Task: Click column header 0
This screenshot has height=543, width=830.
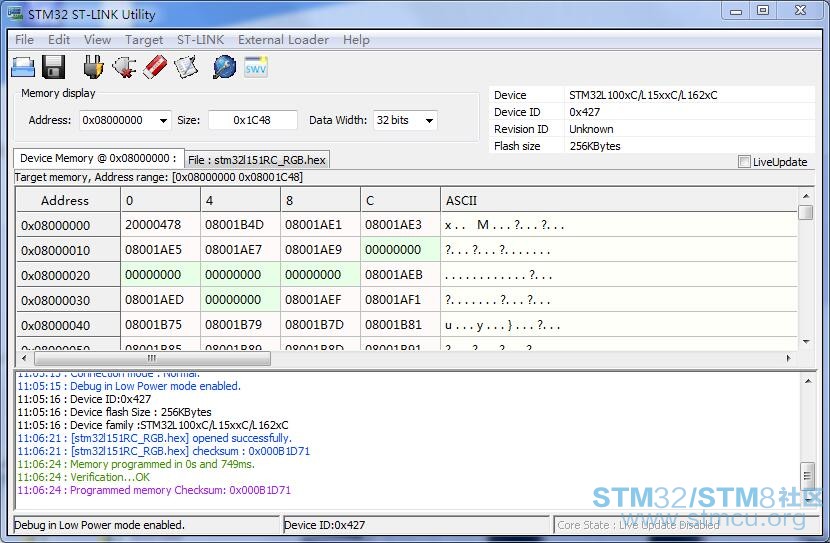Action: tap(160, 200)
